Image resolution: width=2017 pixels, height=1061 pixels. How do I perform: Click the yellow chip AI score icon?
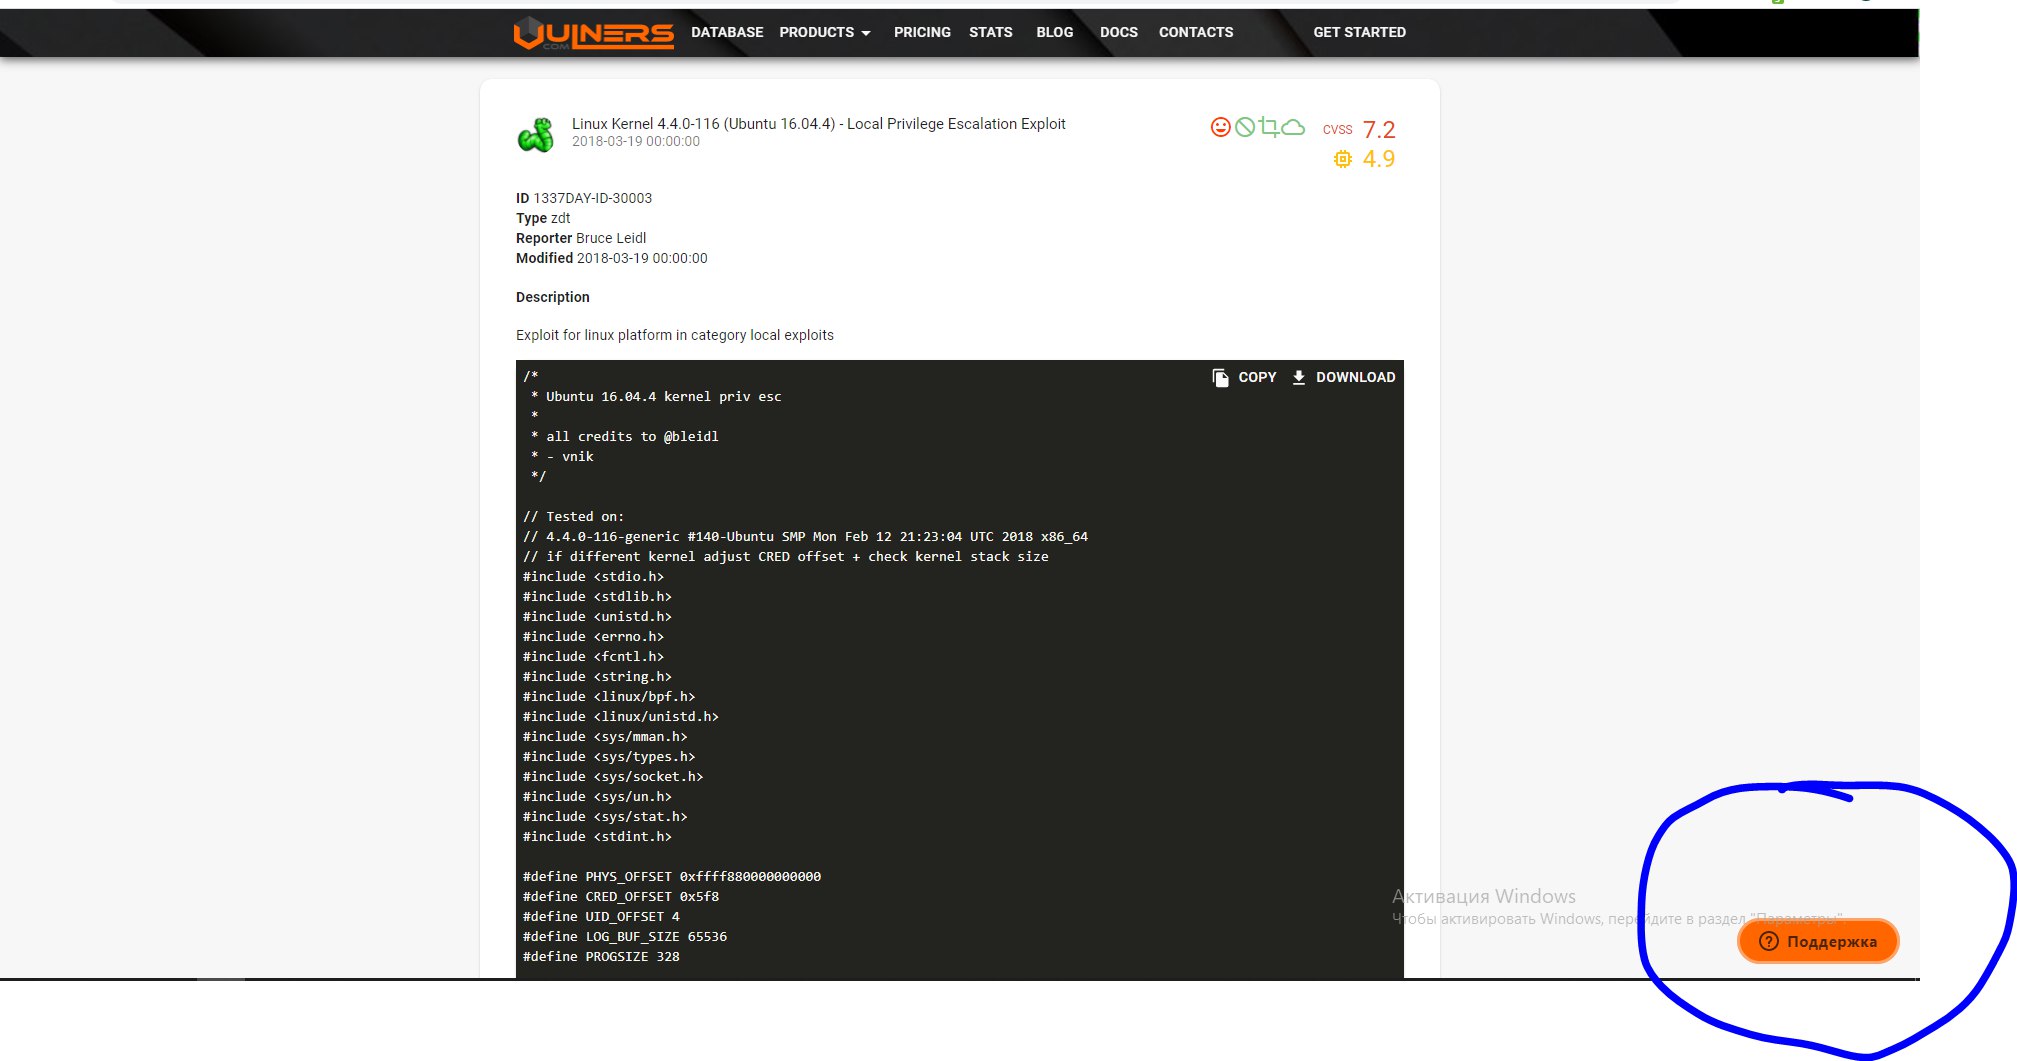[1342, 159]
